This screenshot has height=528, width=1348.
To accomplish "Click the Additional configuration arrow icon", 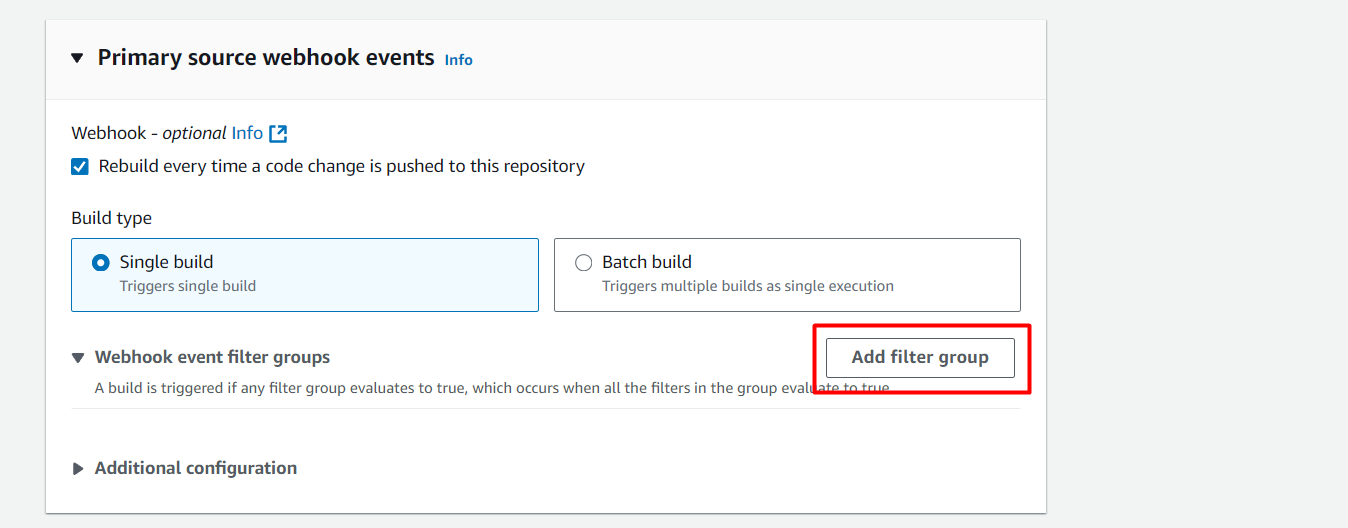I will [78, 469].
